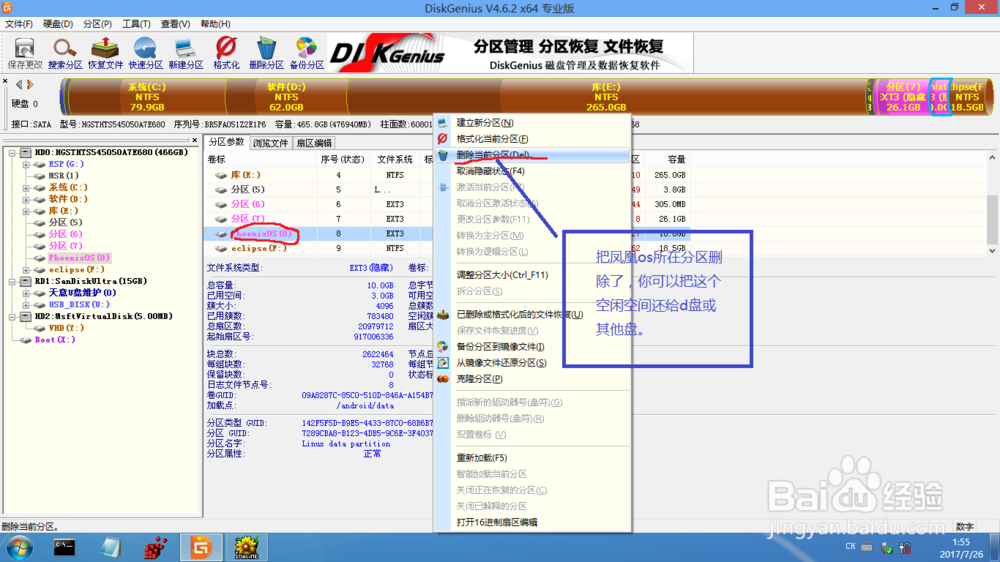This screenshot has width=1000, height=562.
Task: Open the 工具(T) menu
Action: click(x=136, y=24)
